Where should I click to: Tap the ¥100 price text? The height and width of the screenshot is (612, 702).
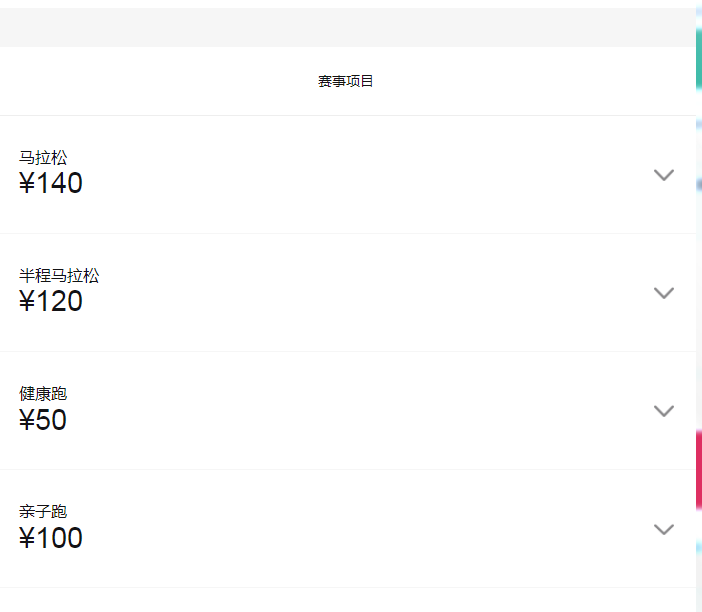click(51, 538)
